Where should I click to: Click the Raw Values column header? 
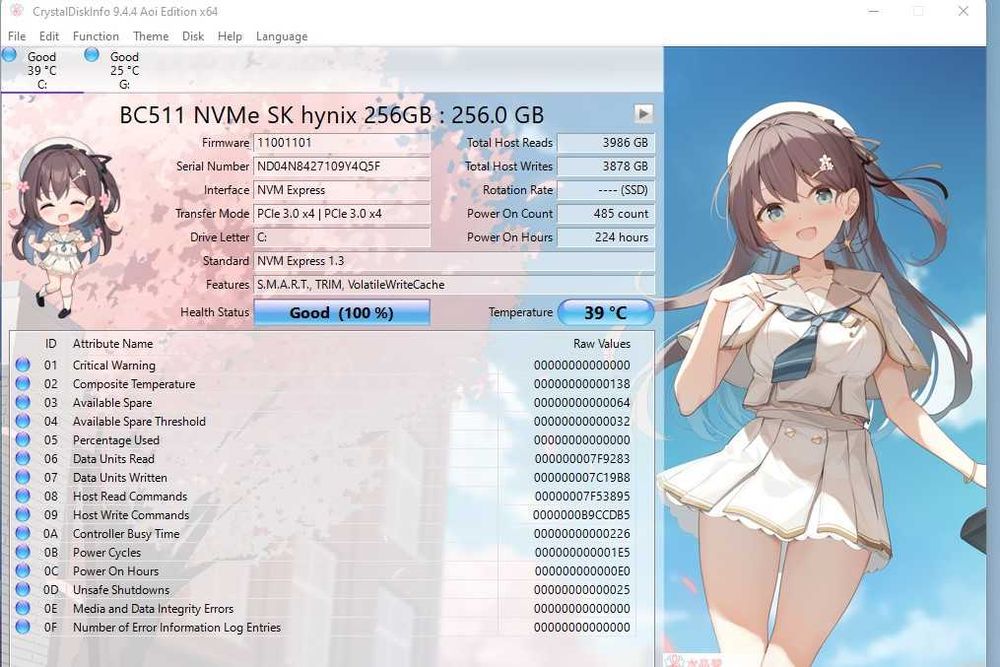coord(601,344)
